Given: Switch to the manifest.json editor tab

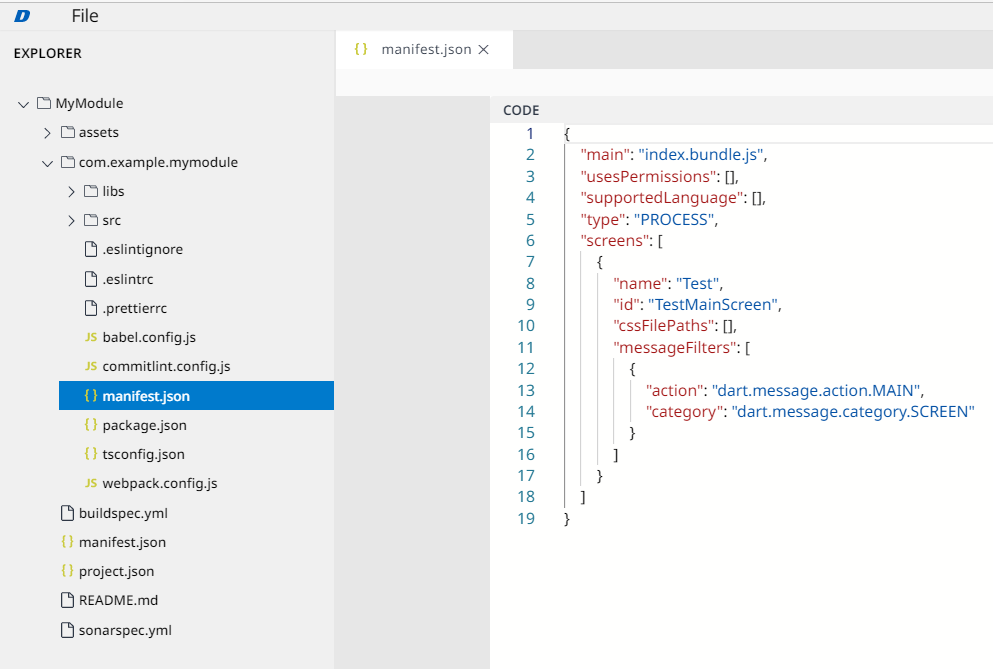Looking at the screenshot, I should 426,49.
